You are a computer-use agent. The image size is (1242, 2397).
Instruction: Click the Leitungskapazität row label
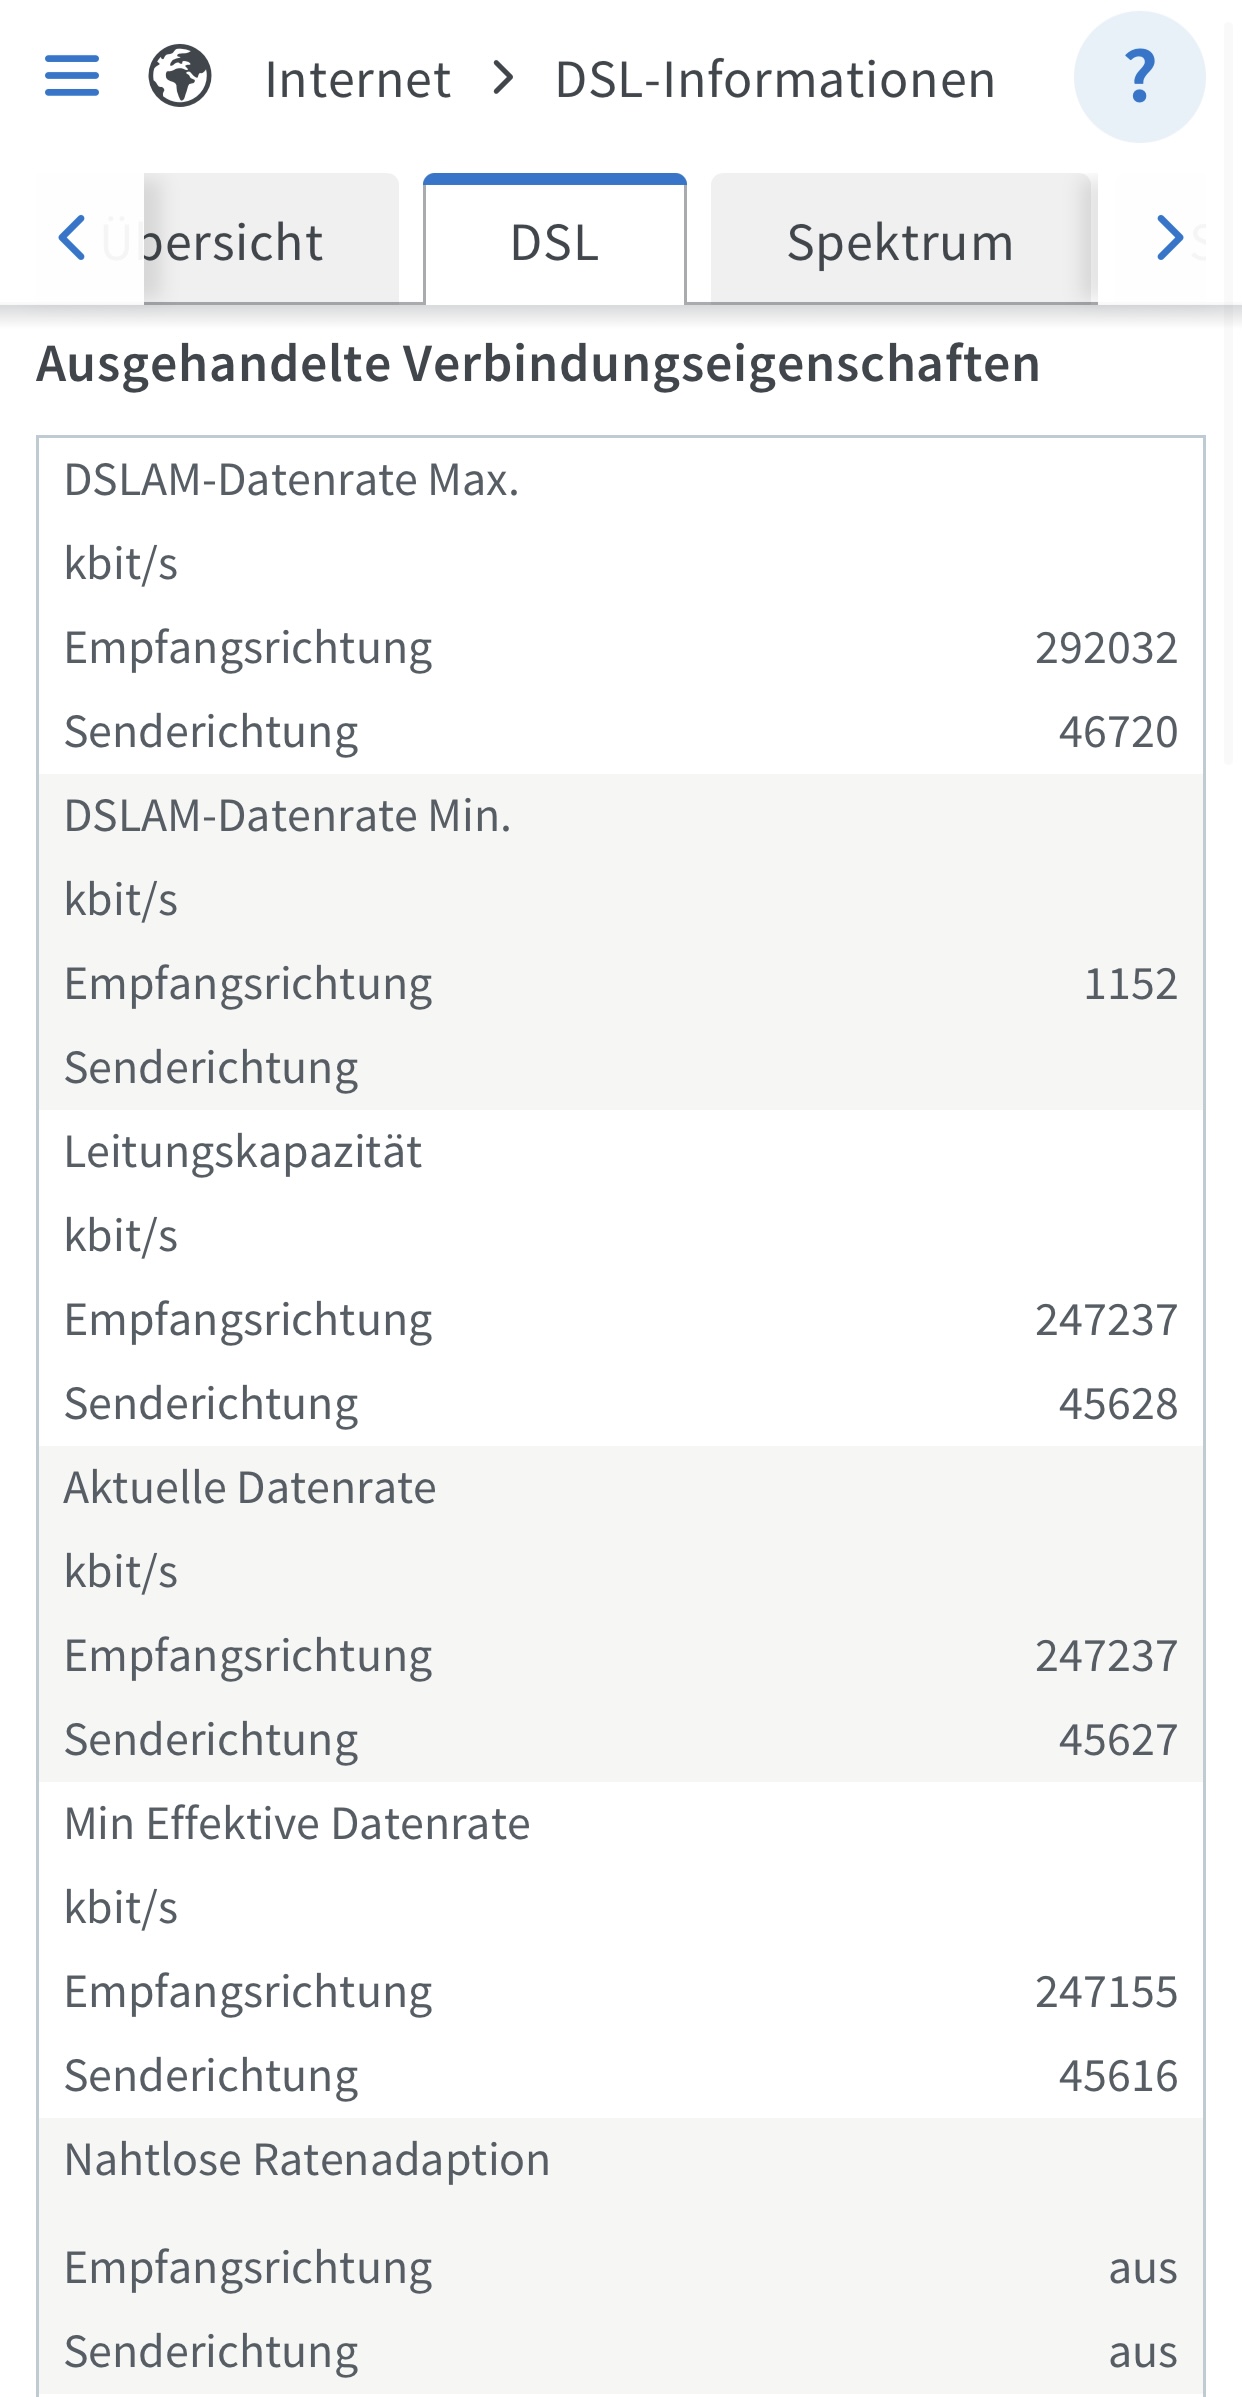click(x=243, y=1153)
